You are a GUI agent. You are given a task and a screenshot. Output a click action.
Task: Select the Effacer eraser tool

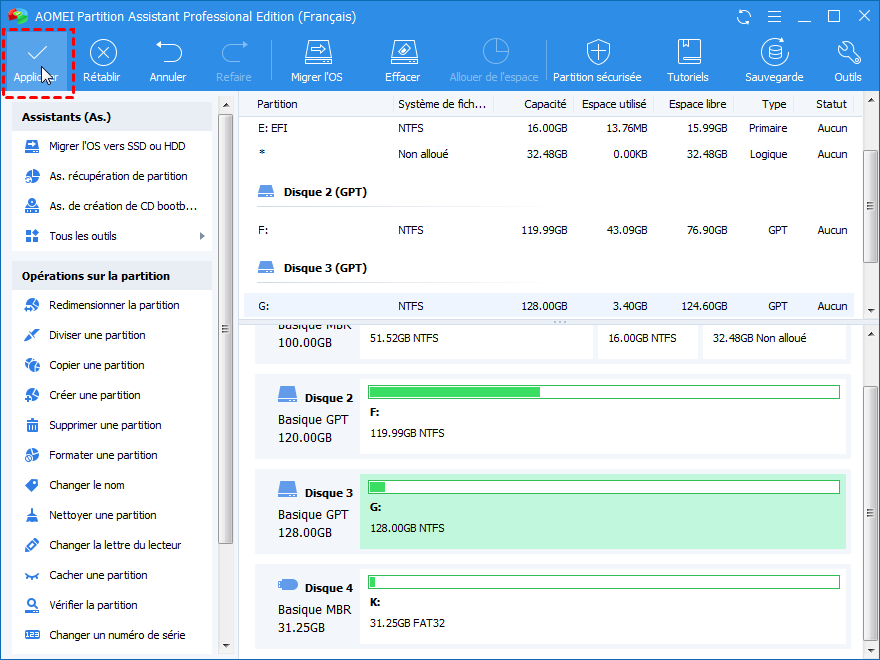click(x=402, y=61)
